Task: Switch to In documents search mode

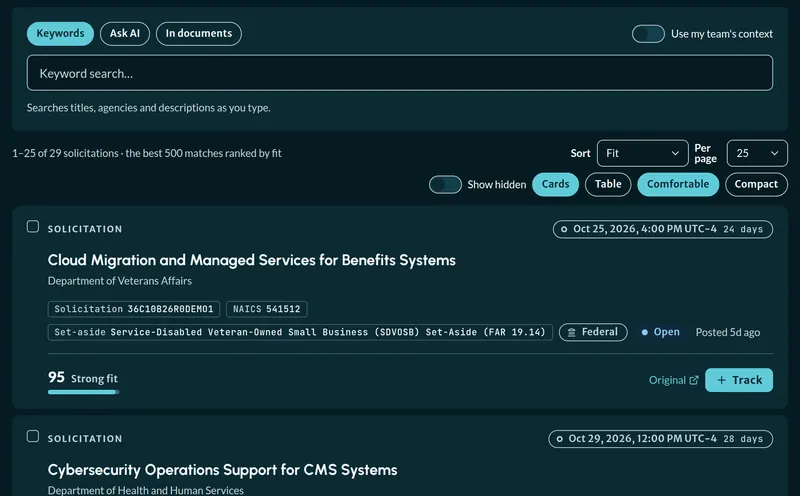Action: tap(198, 34)
